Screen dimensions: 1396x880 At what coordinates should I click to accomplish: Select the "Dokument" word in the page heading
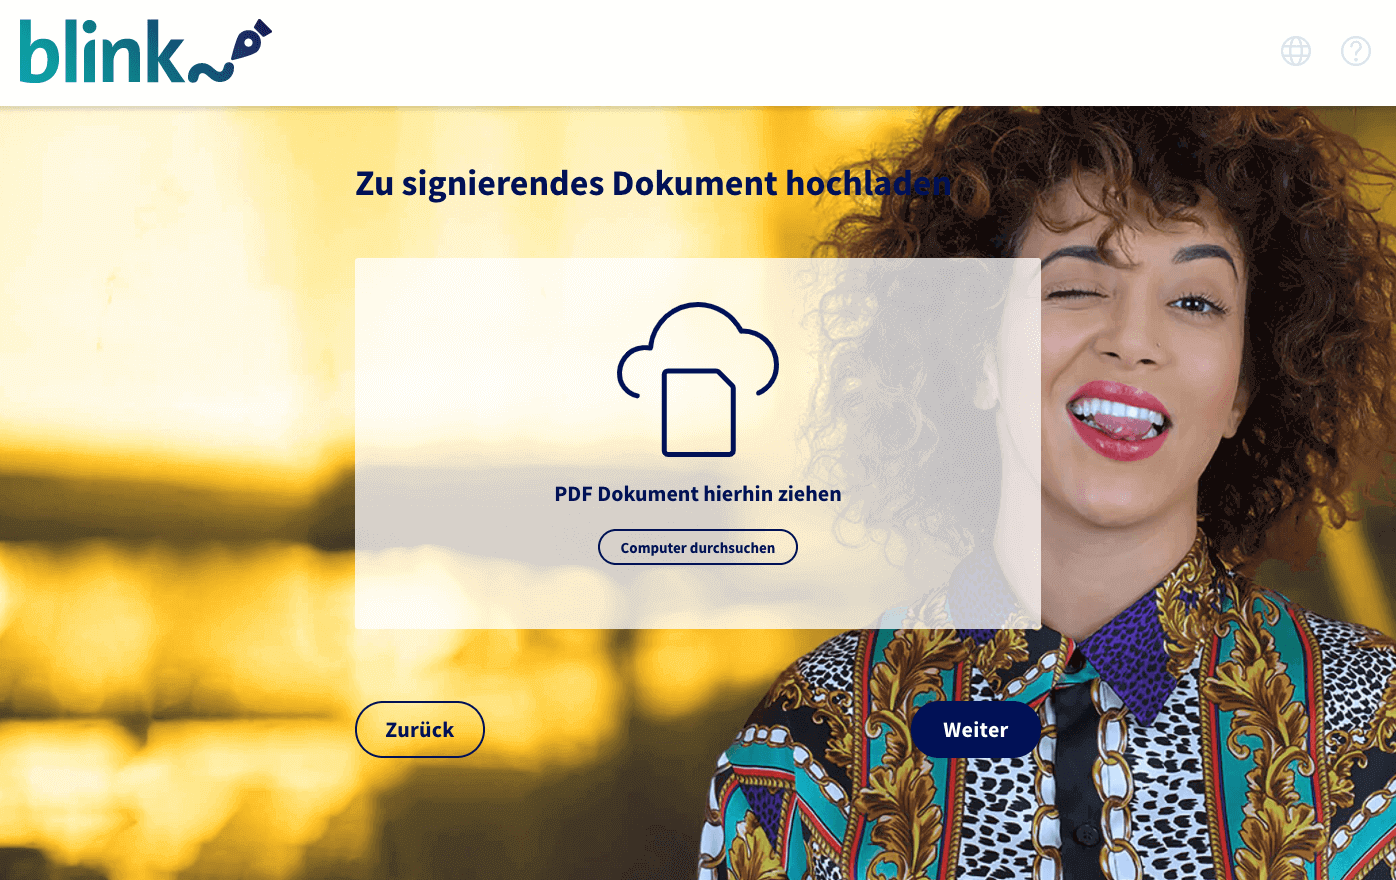[694, 184]
